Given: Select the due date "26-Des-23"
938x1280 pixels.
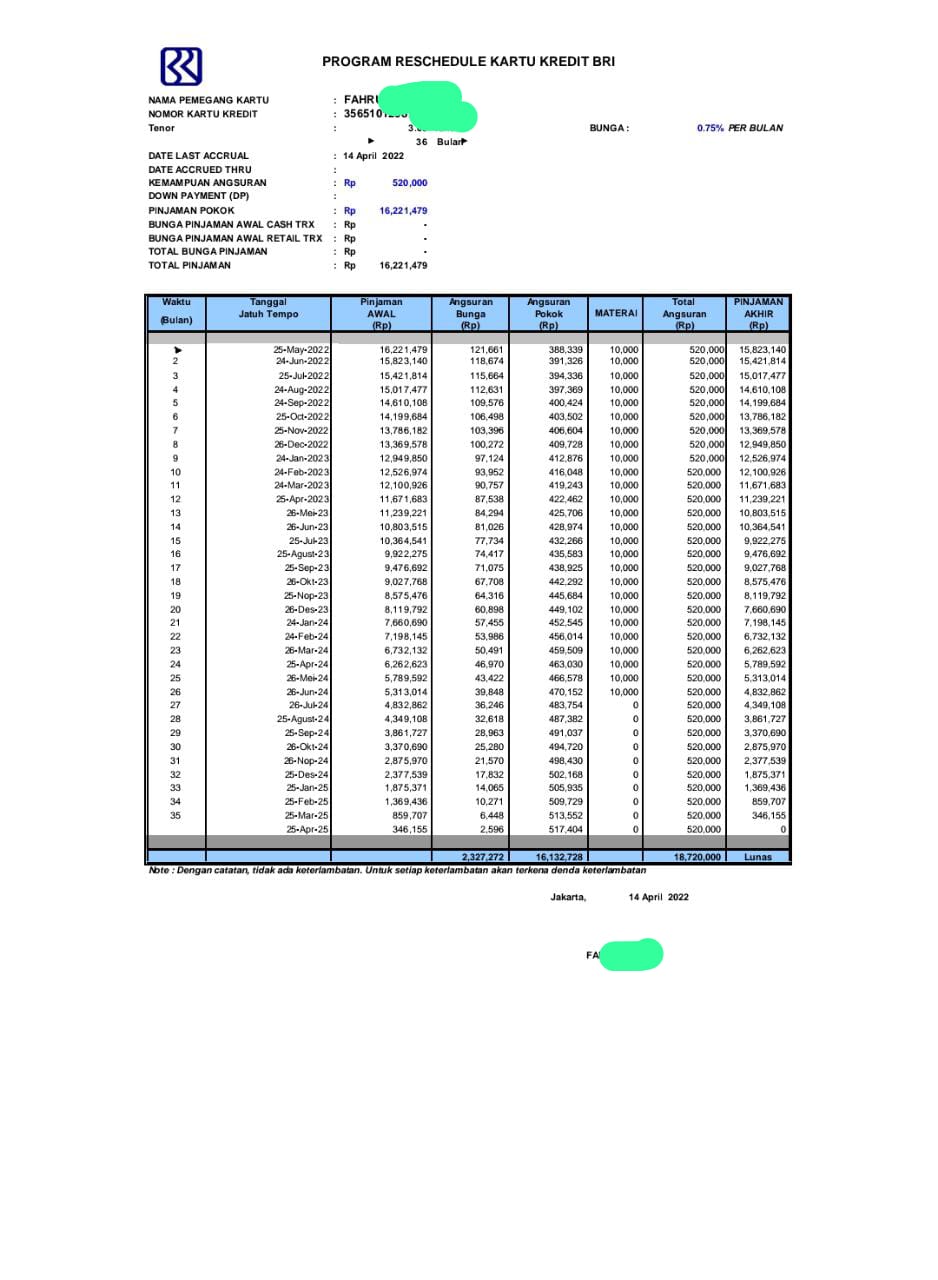Looking at the screenshot, I should 307,609.
